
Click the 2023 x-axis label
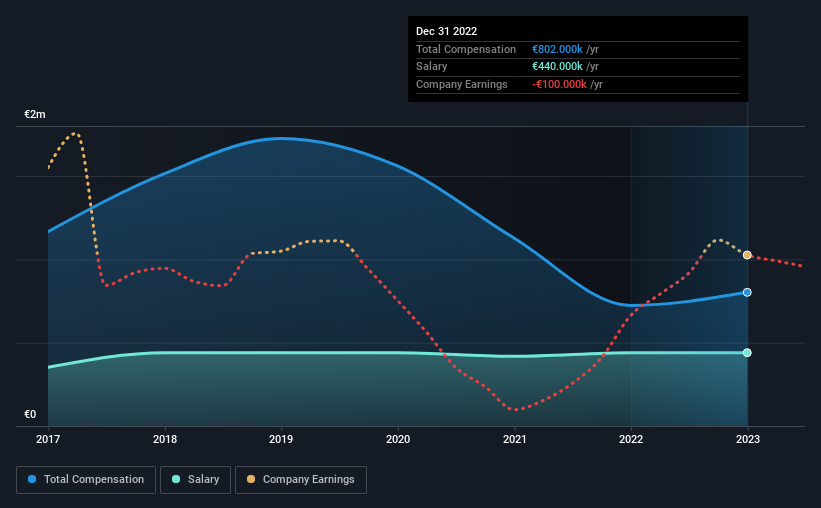748,439
